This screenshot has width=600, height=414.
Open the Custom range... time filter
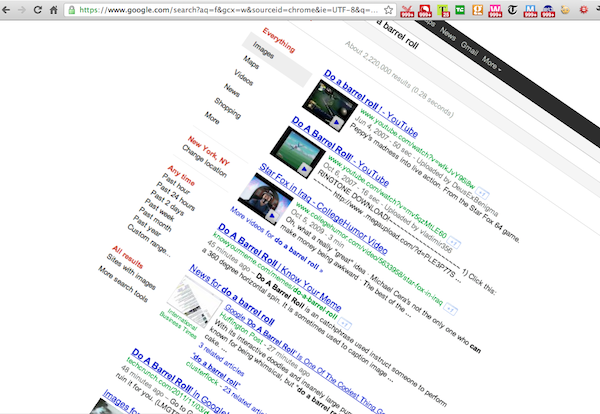[148, 240]
